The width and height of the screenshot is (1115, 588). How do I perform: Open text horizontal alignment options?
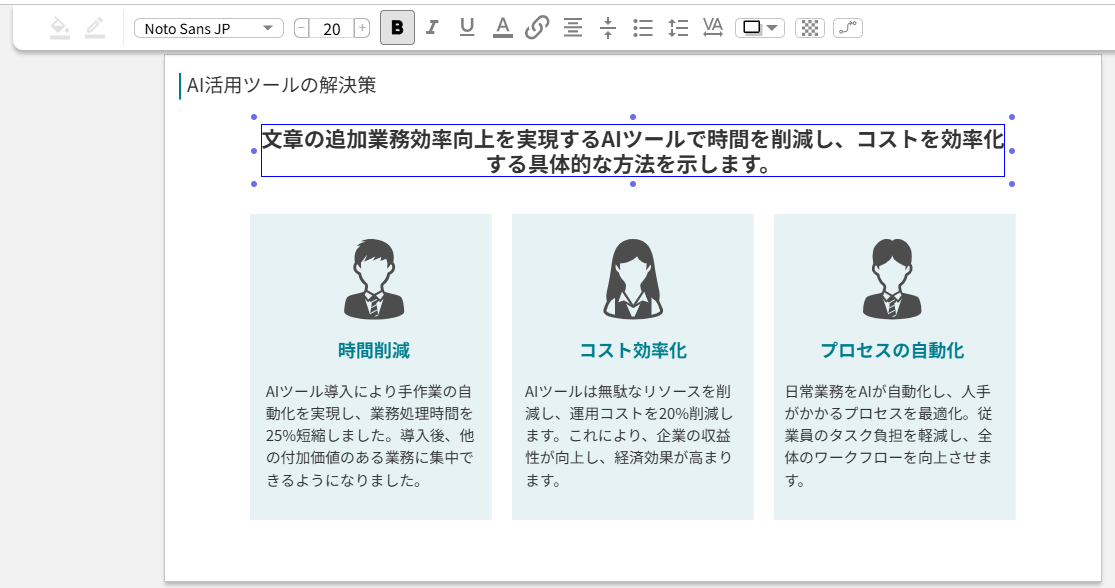tap(572, 28)
